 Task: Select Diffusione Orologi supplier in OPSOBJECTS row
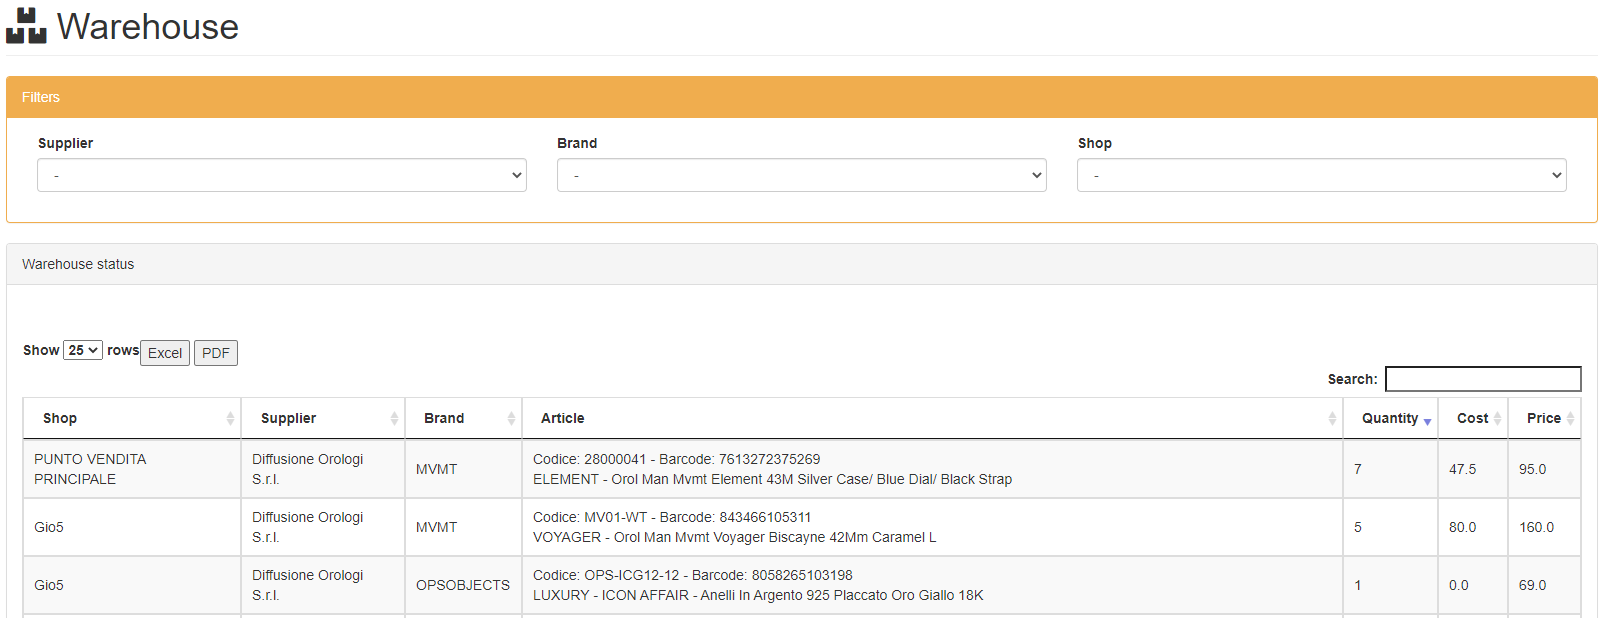(323, 585)
